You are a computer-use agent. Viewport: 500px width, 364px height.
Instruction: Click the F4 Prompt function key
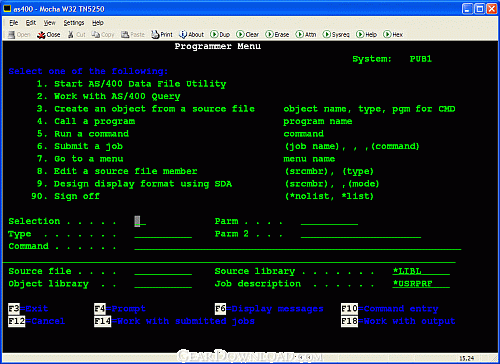[x=120, y=309]
